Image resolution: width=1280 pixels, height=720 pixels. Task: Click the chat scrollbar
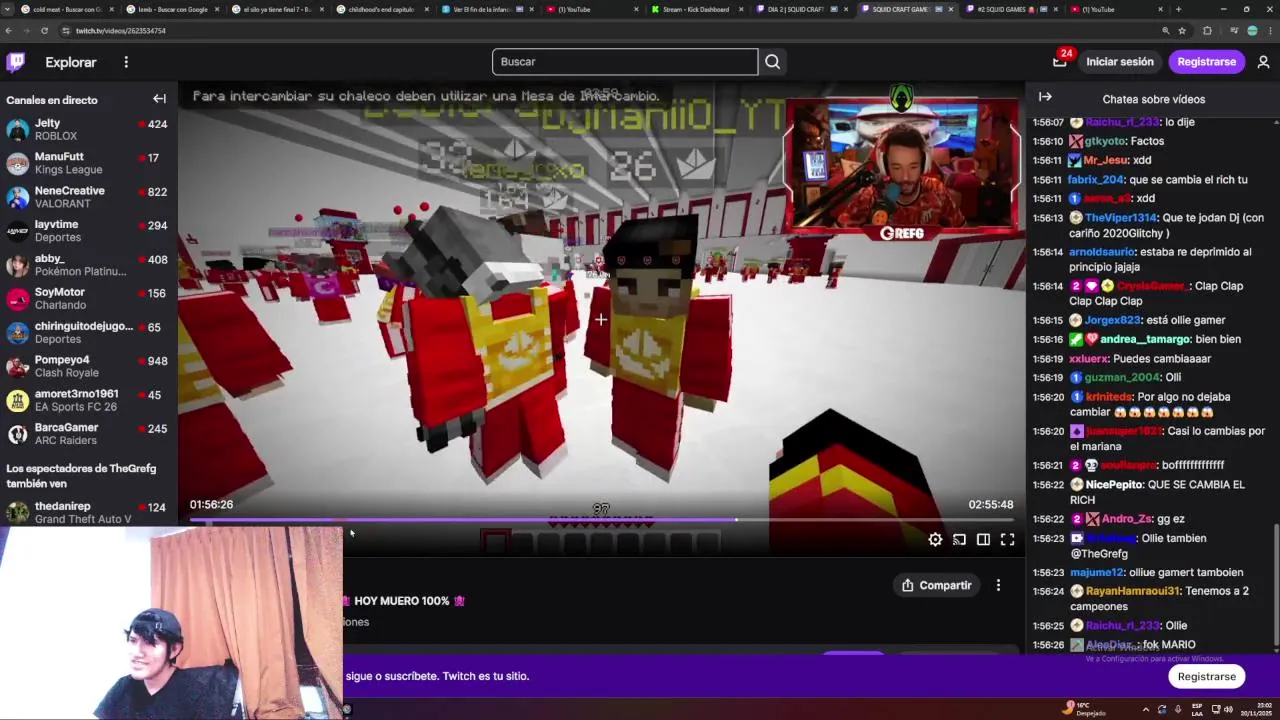(x=1275, y=585)
